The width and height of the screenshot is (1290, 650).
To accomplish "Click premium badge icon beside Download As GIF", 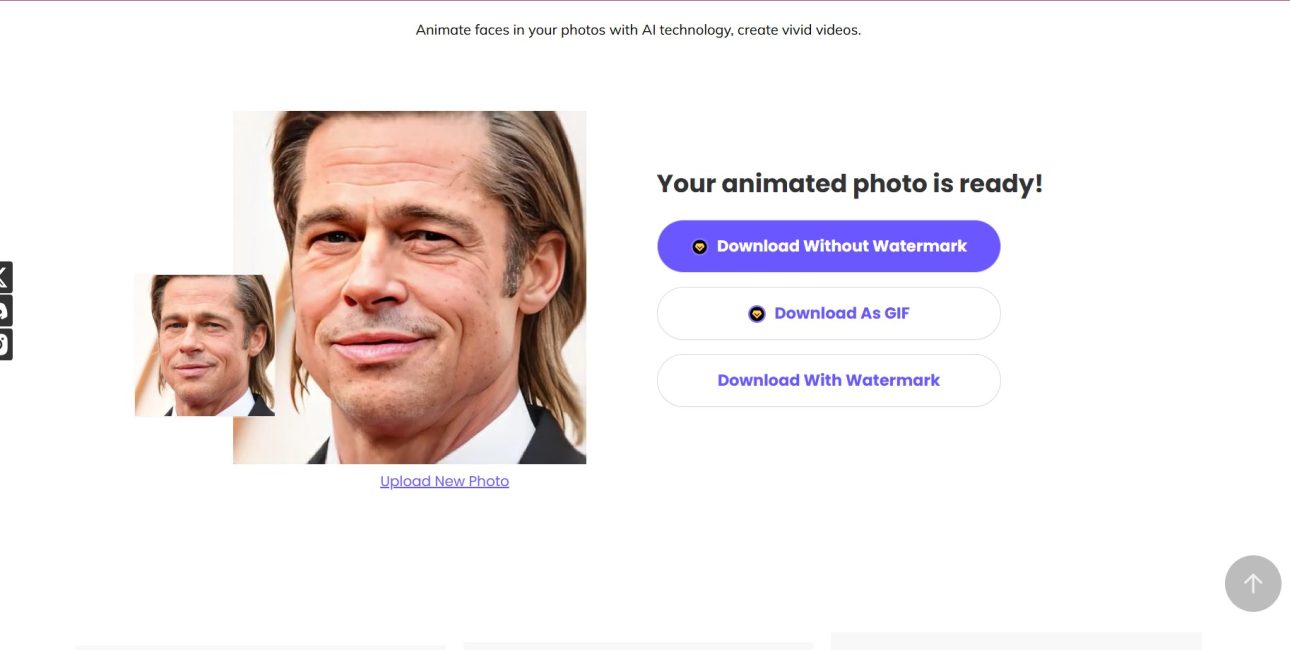I will (x=757, y=313).
